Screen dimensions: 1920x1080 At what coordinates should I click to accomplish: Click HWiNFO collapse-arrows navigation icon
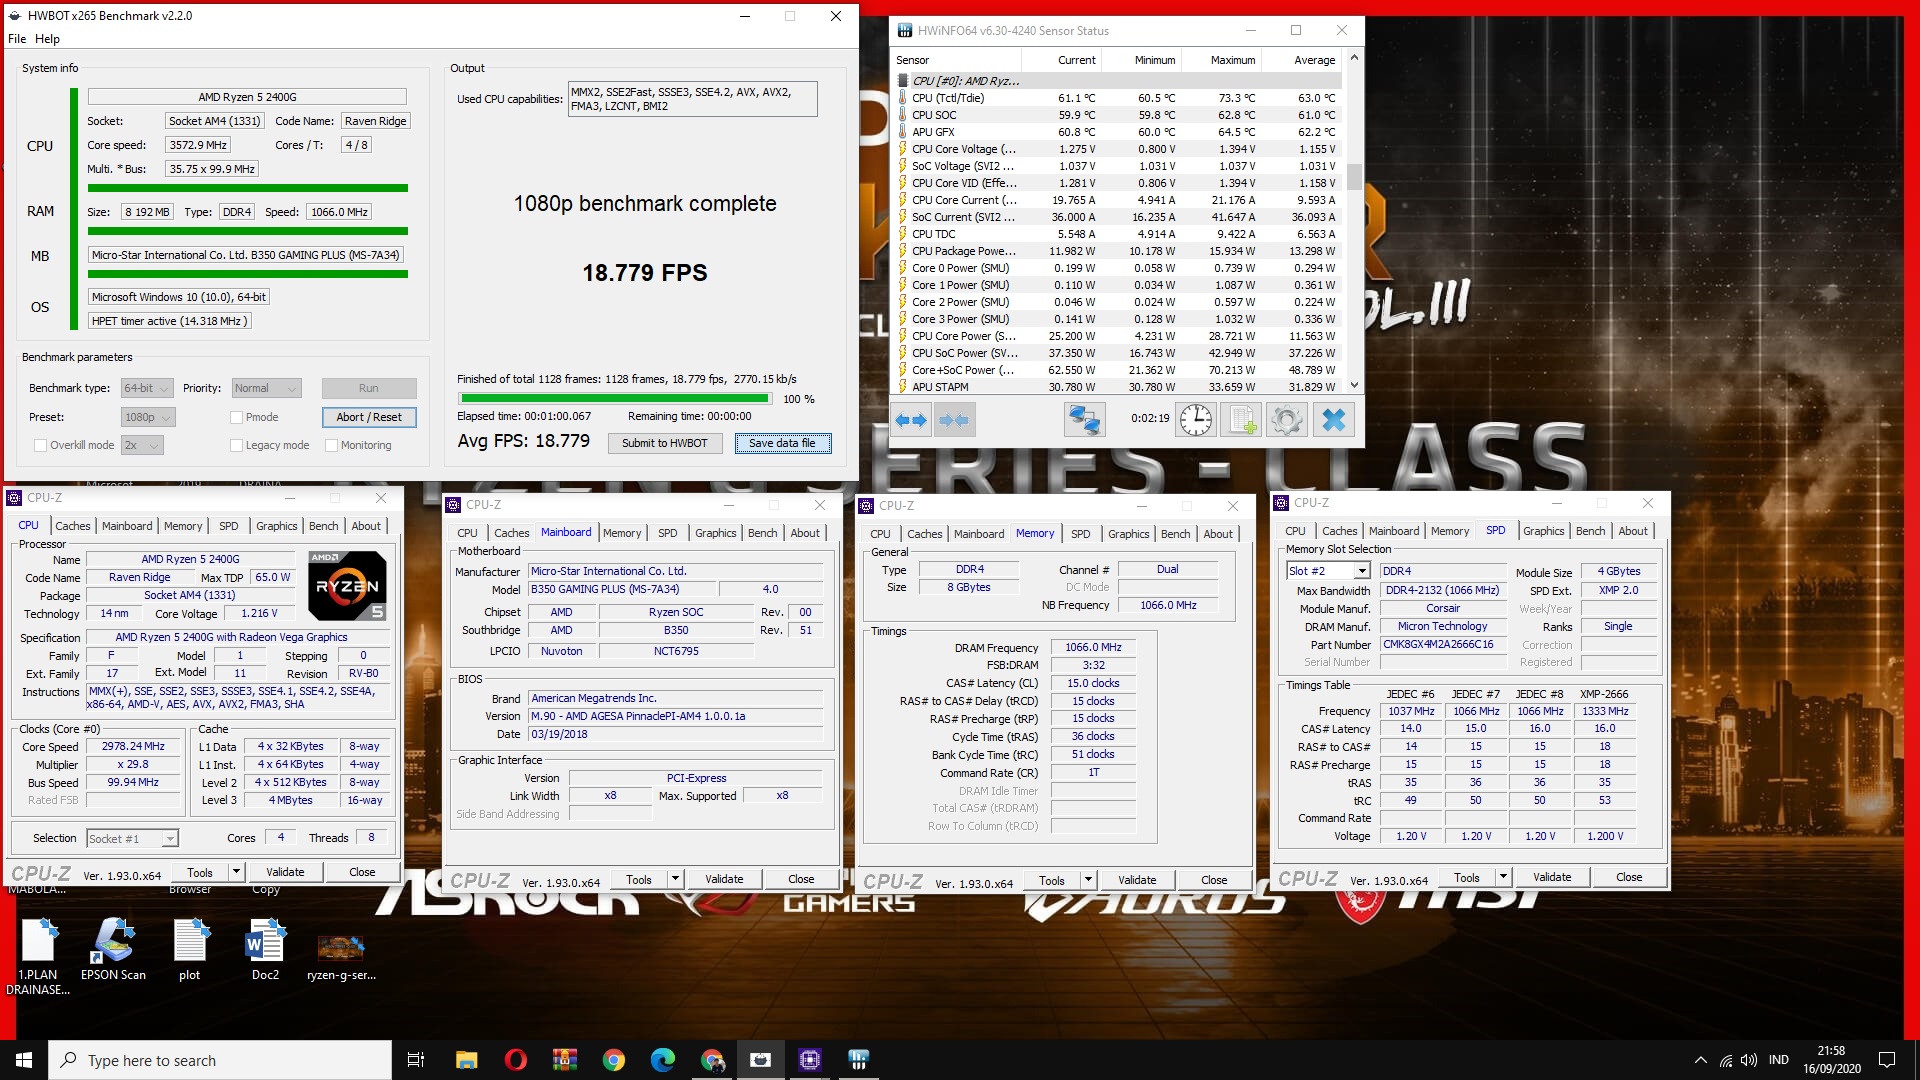click(x=954, y=420)
